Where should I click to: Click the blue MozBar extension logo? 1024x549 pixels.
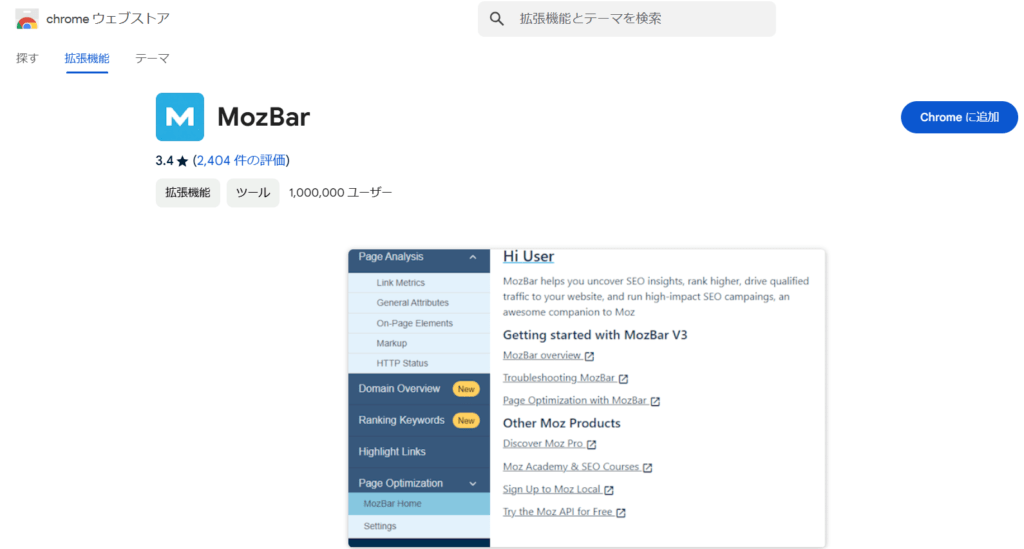[180, 117]
